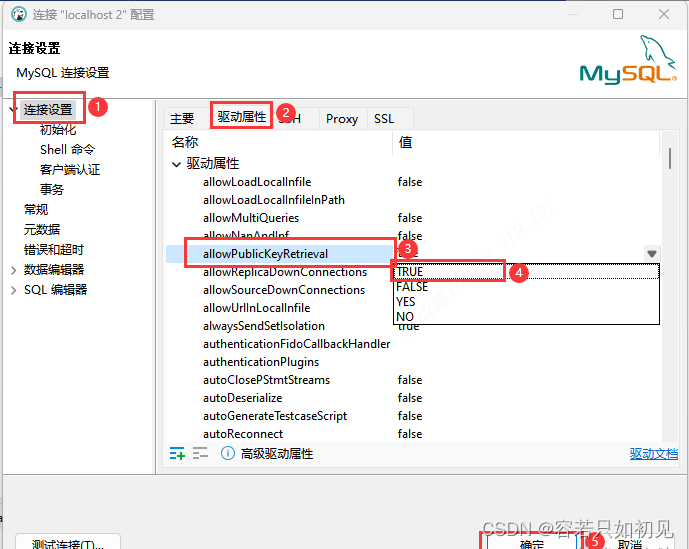Select the allowSourceDownConnections property row
Image resolution: width=689 pixels, height=549 pixels.
point(279,290)
